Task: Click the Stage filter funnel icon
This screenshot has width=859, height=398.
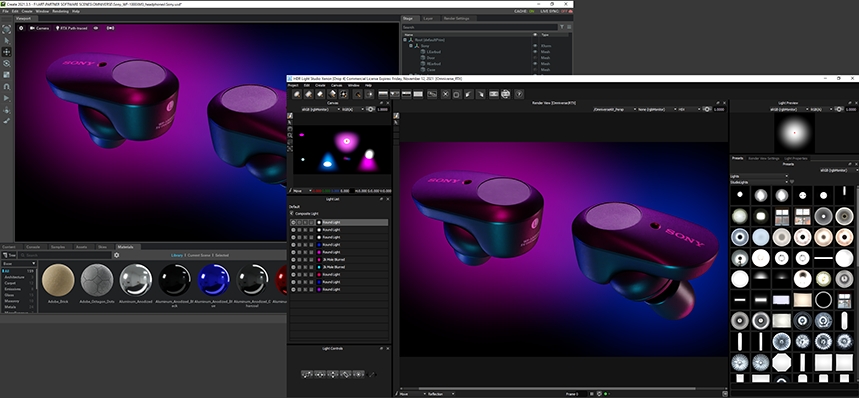Action: tap(562, 27)
